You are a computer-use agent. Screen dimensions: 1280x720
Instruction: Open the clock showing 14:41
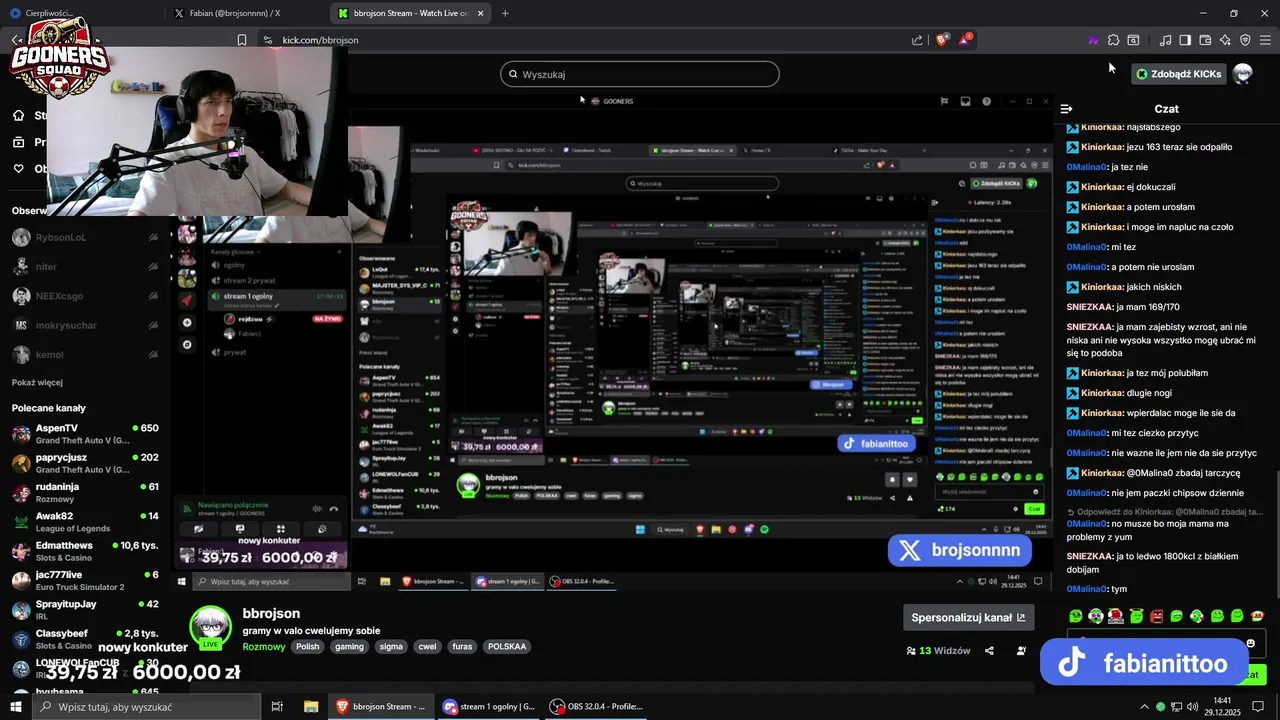pyautogui.click(x=1222, y=707)
